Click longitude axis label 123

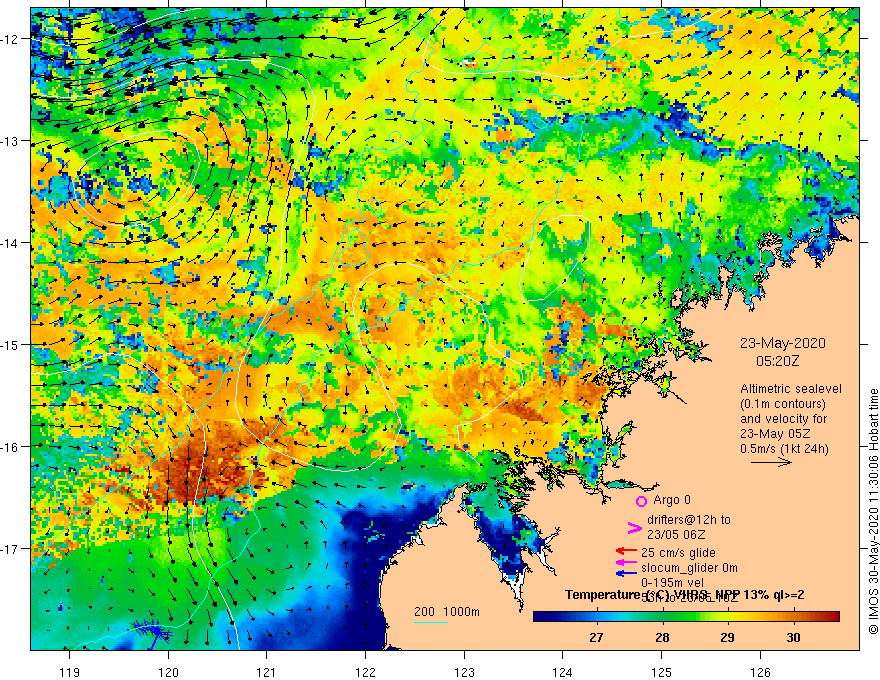464,672
